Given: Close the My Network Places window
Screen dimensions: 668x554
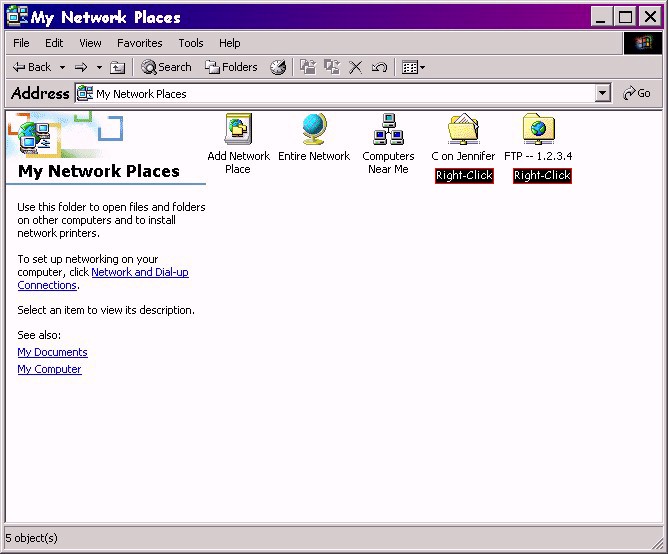Looking at the screenshot, I should [x=650, y=17].
